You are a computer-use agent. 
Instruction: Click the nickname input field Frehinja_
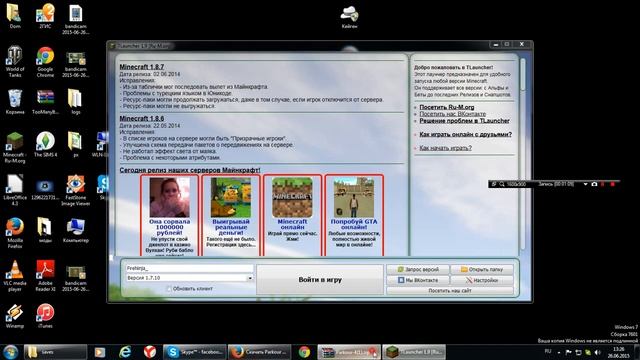(189, 268)
